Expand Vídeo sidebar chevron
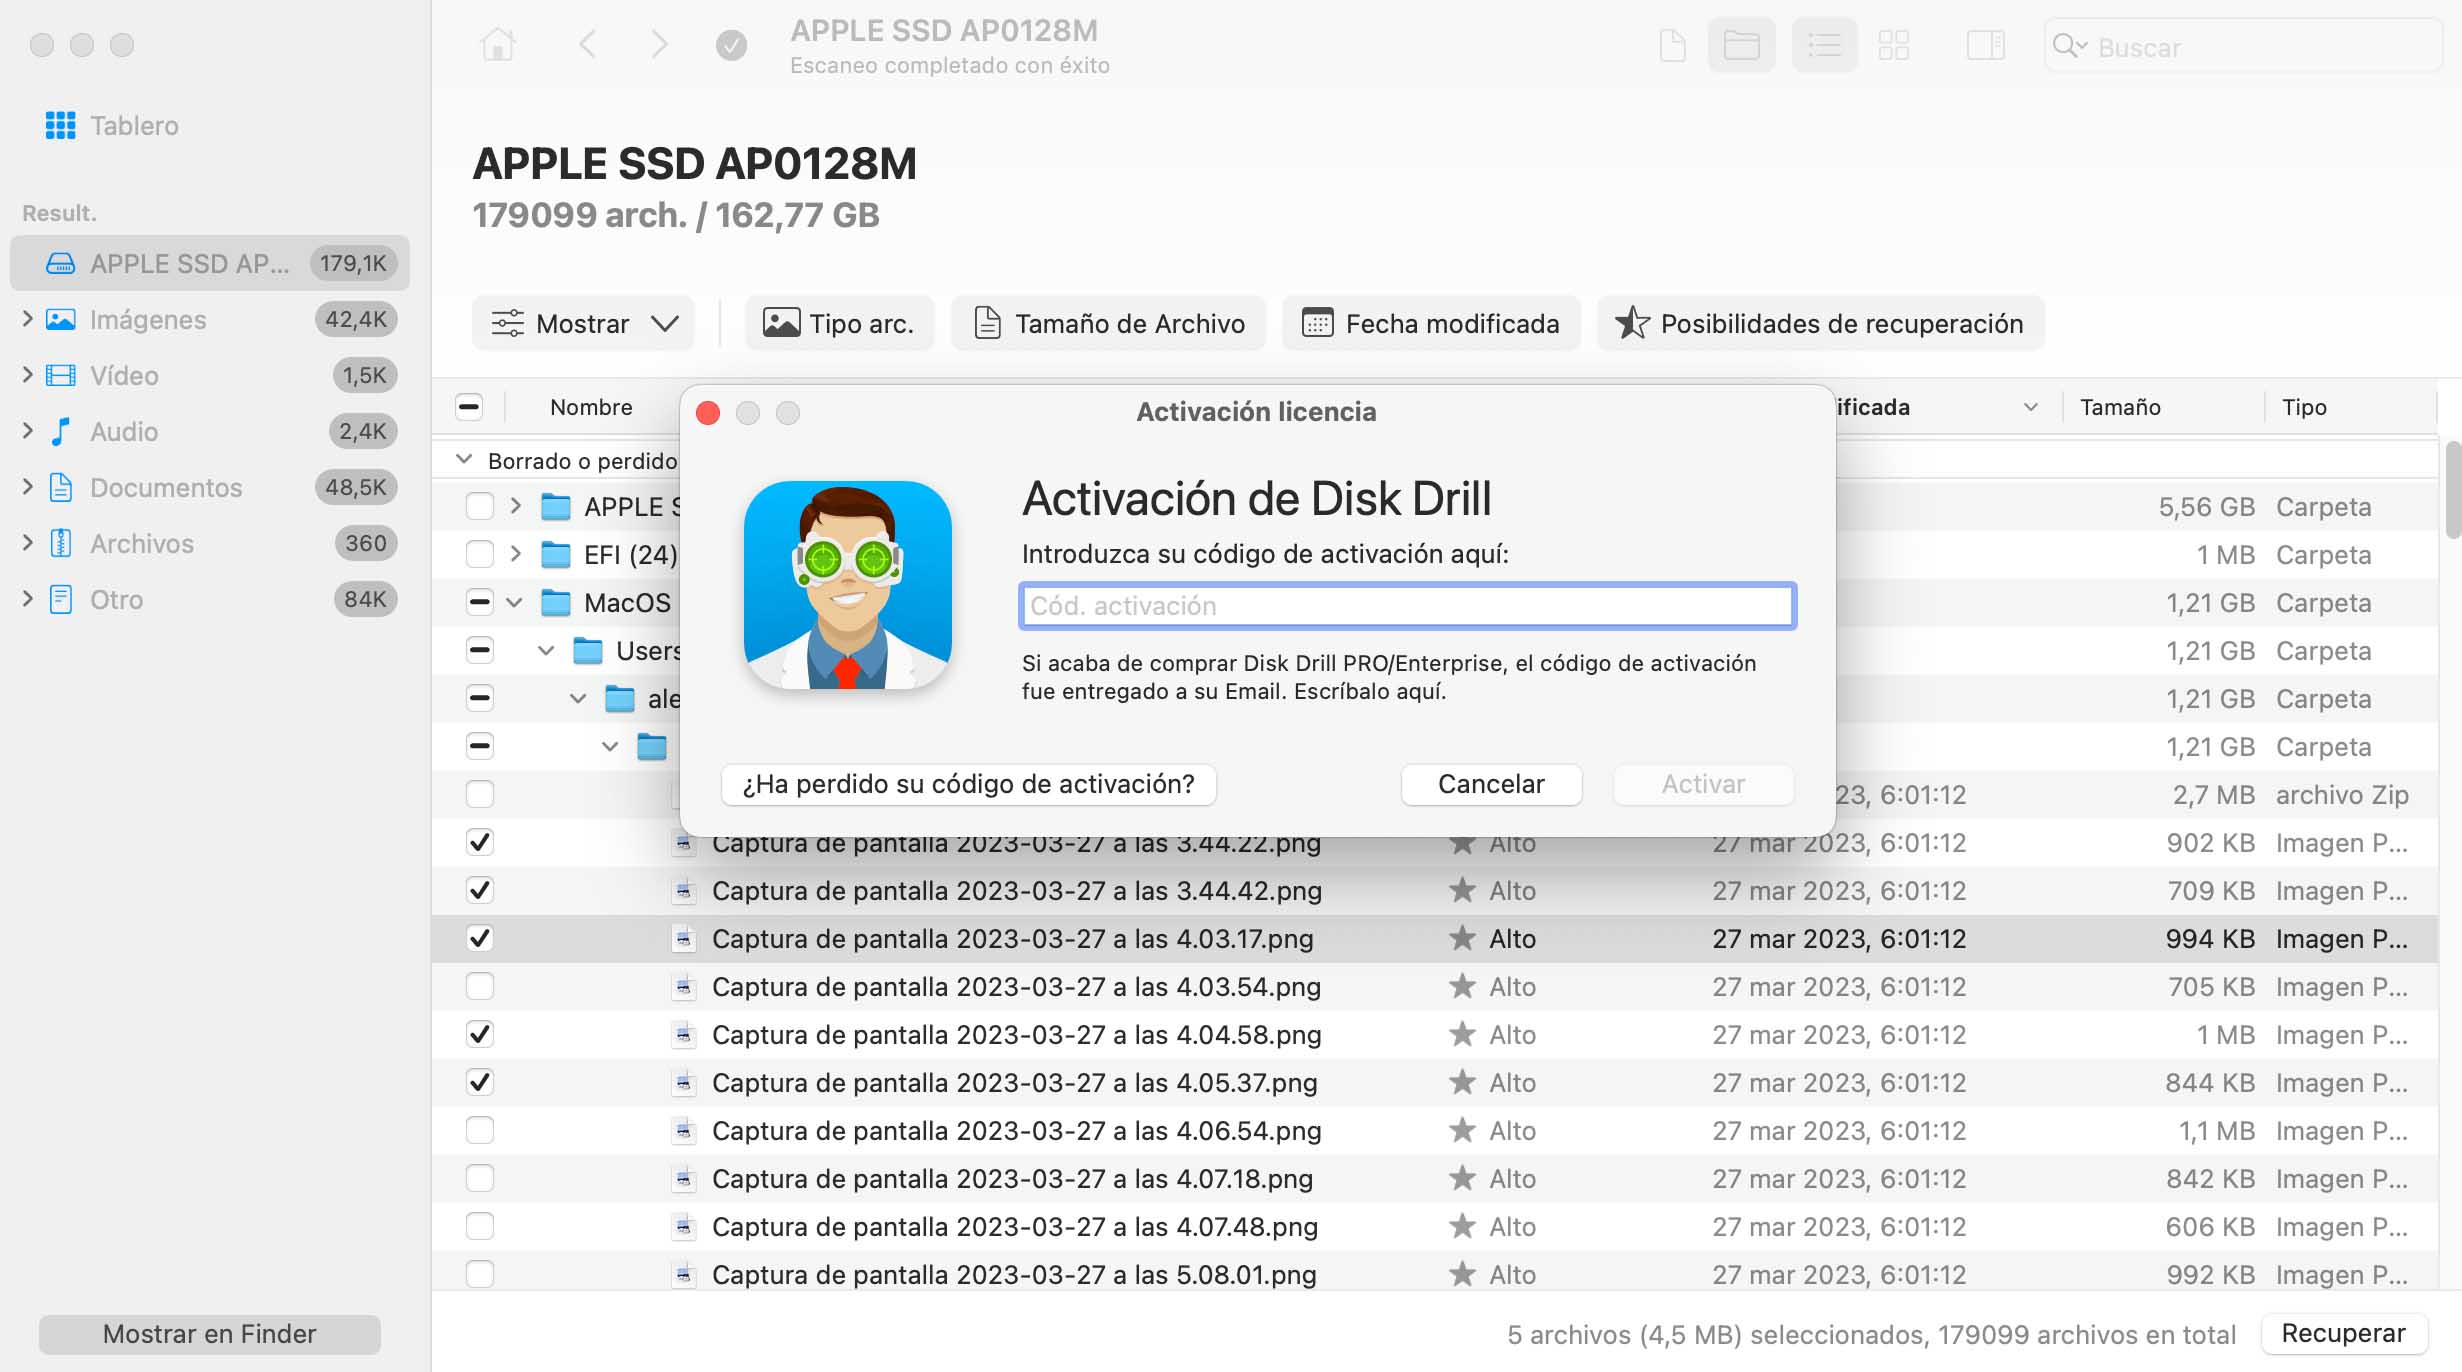Screen dimensions: 2462x1372 27,375
